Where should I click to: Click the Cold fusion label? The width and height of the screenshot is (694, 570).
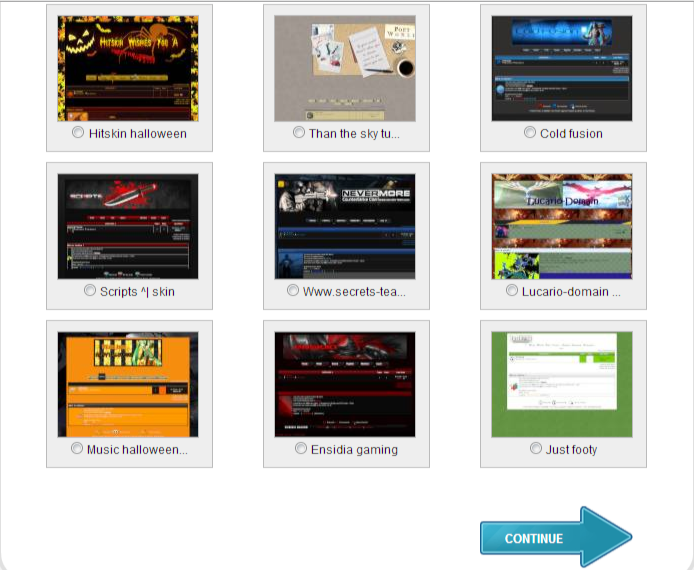pyautogui.click(x=571, y=134)
